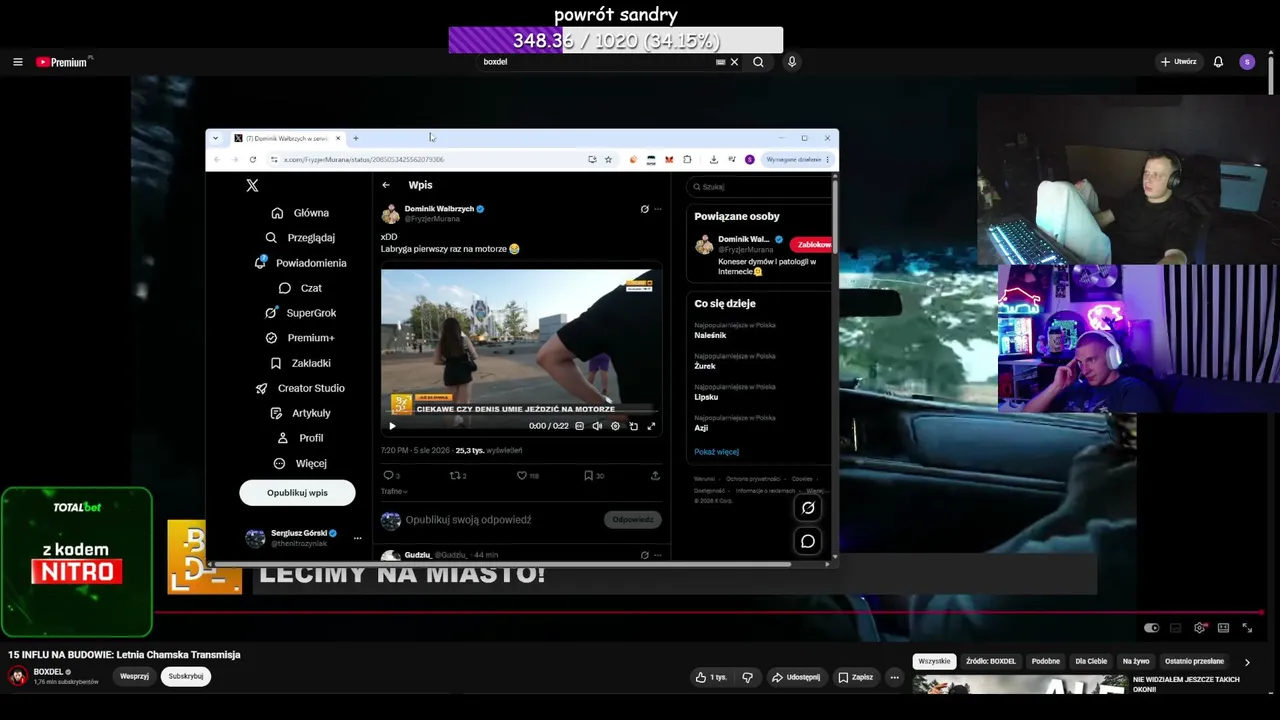Click the Utwórz create button
The width and height of the screenshot is (1280, 720).
1179,62
